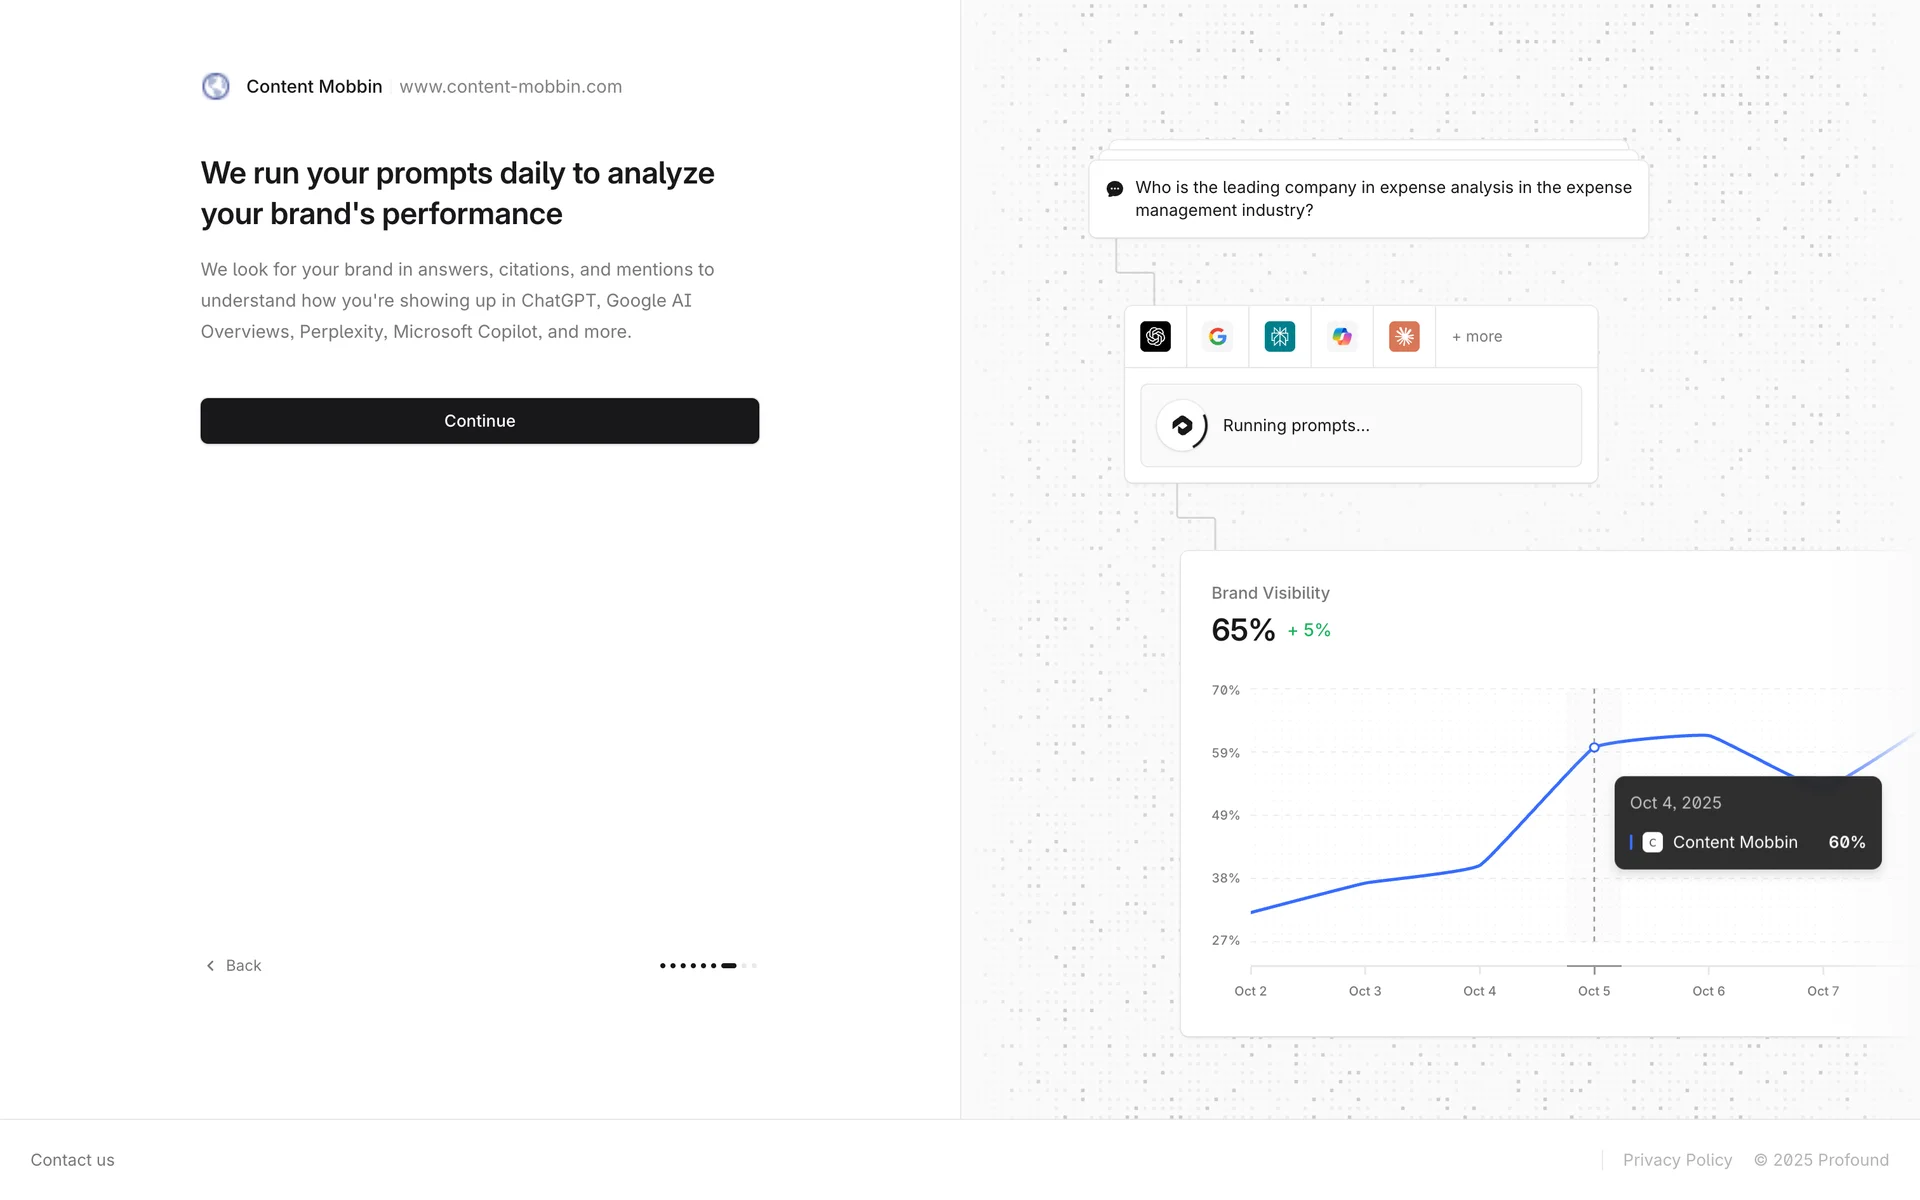The image size is (1920, 1200).
Task: Click the Oct 5 data point on the chart
Action: tap(1594, 747)
